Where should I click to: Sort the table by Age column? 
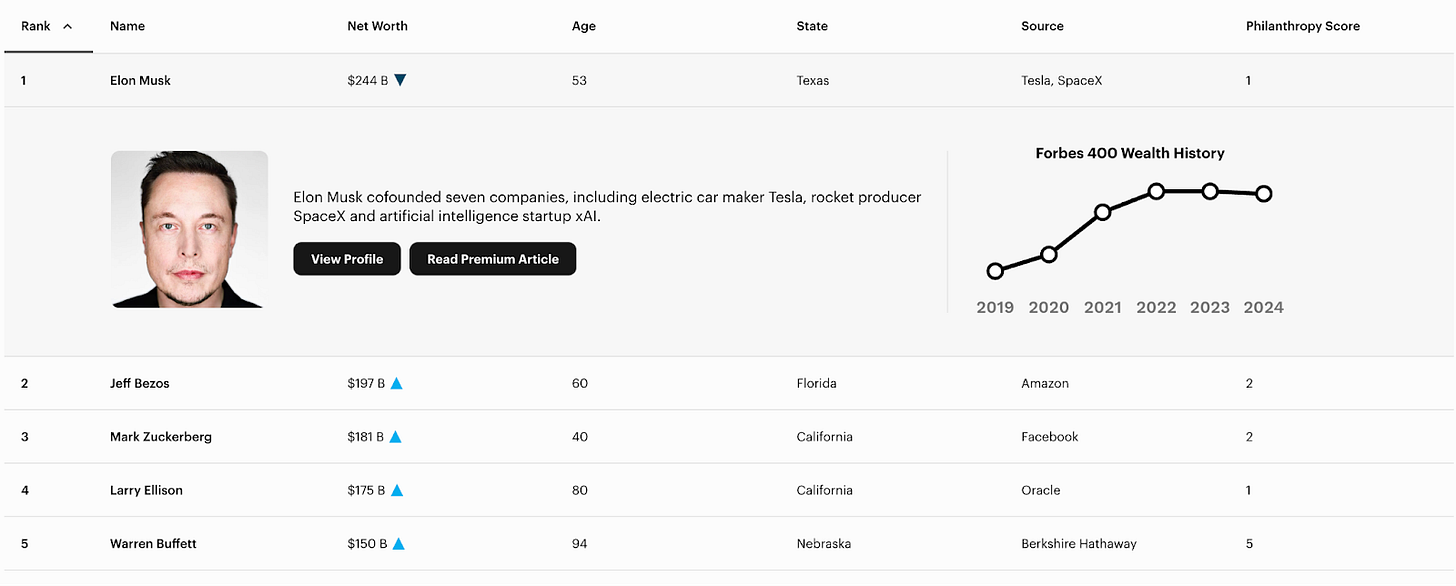pos(583,26)
